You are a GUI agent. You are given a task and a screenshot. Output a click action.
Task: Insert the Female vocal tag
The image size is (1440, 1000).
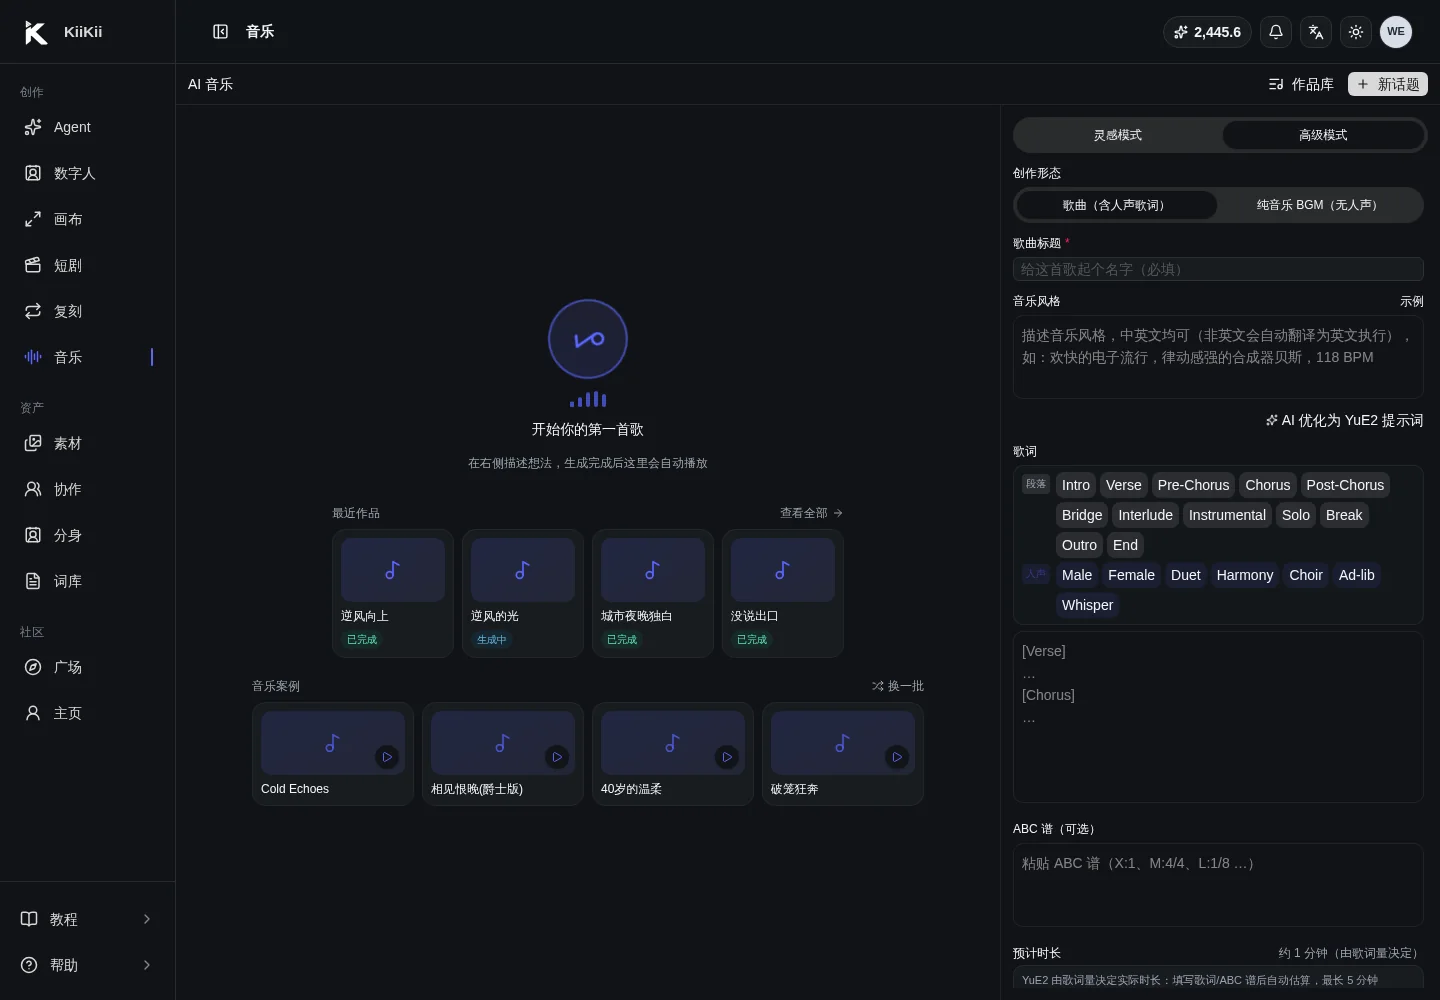pyautogui.click(x=1132, y=575)
